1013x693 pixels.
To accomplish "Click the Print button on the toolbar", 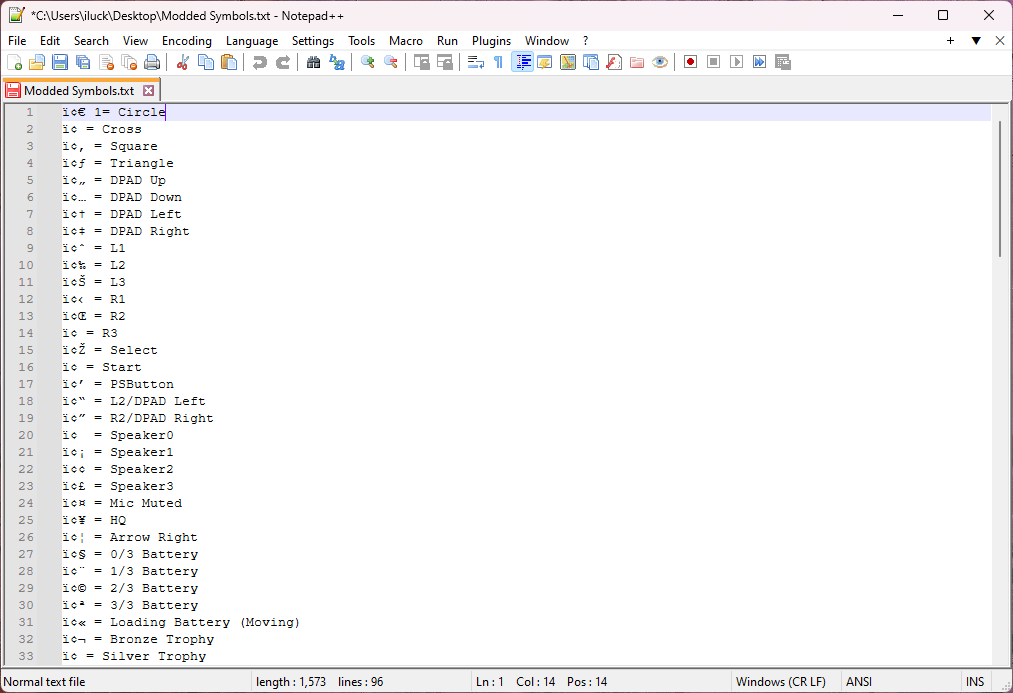I will 149,61.
